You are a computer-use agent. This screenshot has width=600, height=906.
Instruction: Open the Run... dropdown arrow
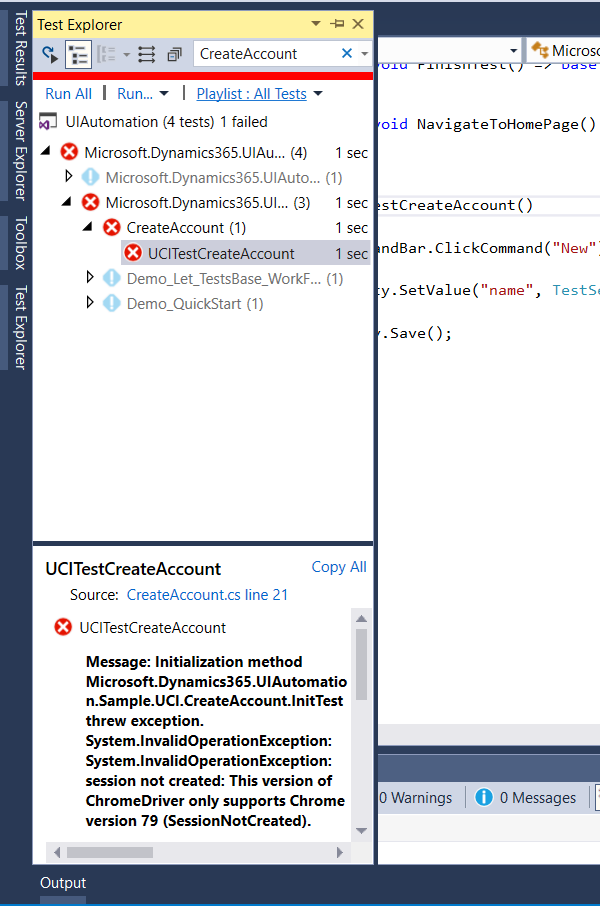(x=164, y=94)
